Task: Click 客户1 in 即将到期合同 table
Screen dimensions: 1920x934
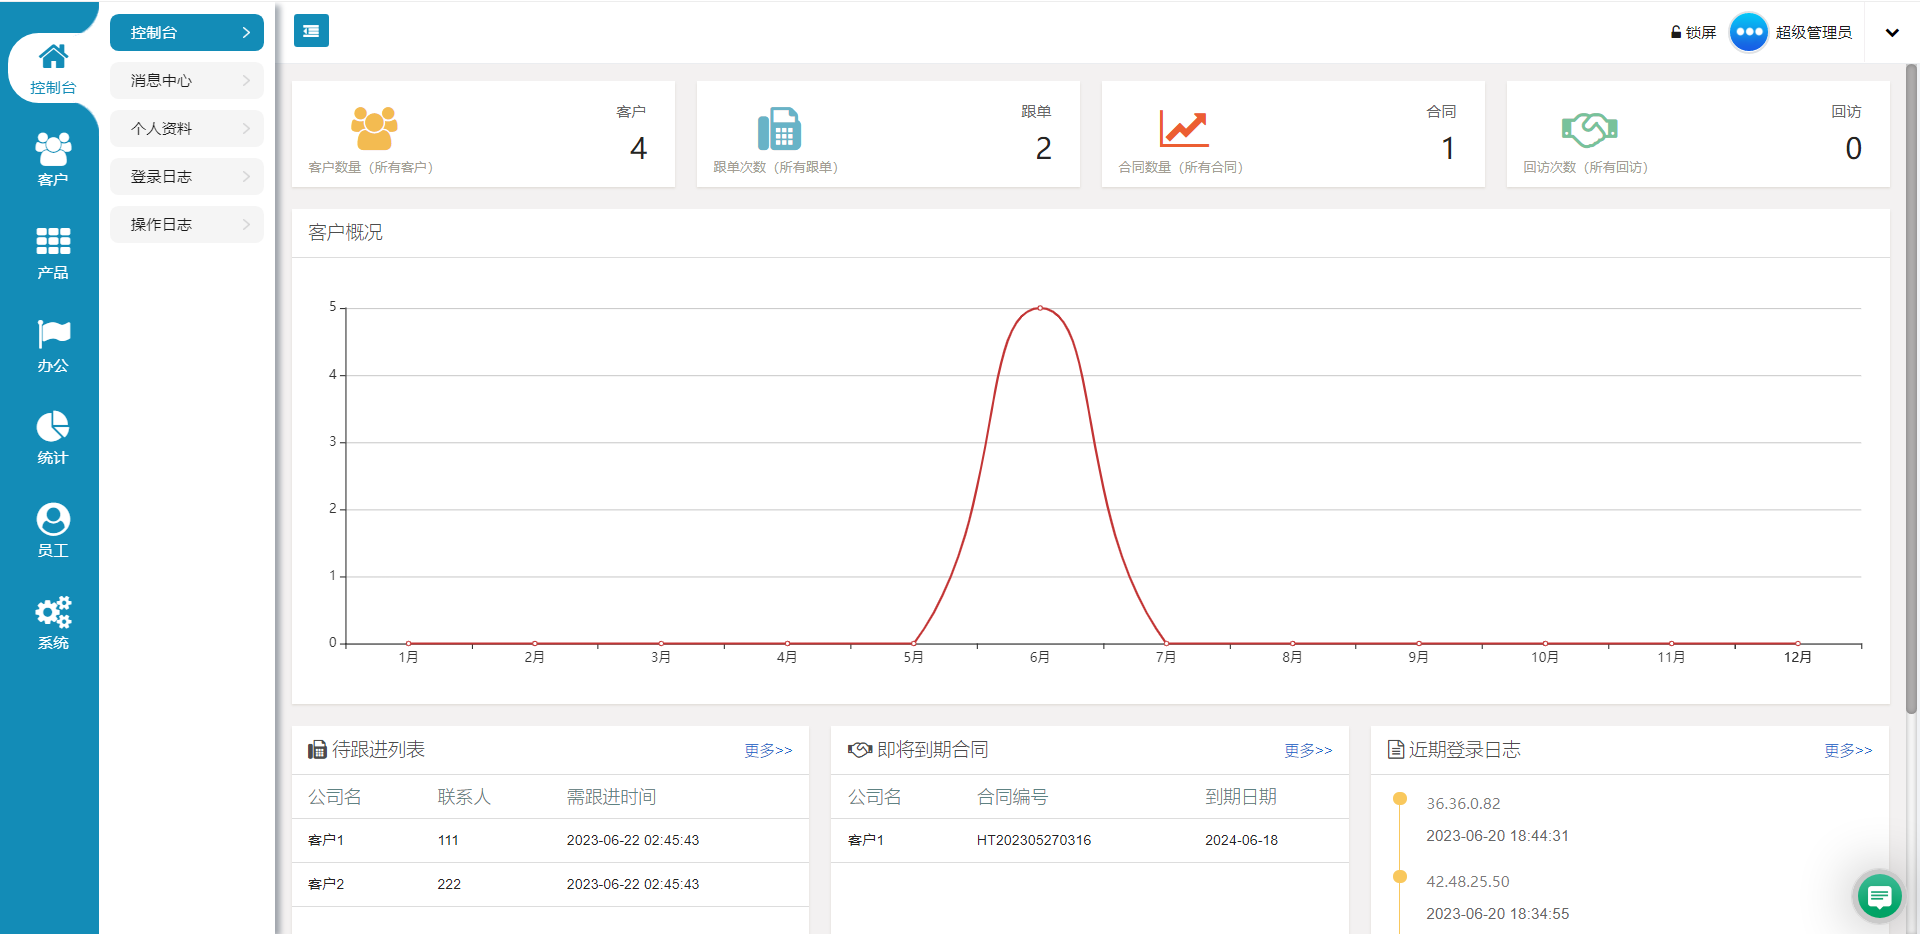Action: coord(865,841)
